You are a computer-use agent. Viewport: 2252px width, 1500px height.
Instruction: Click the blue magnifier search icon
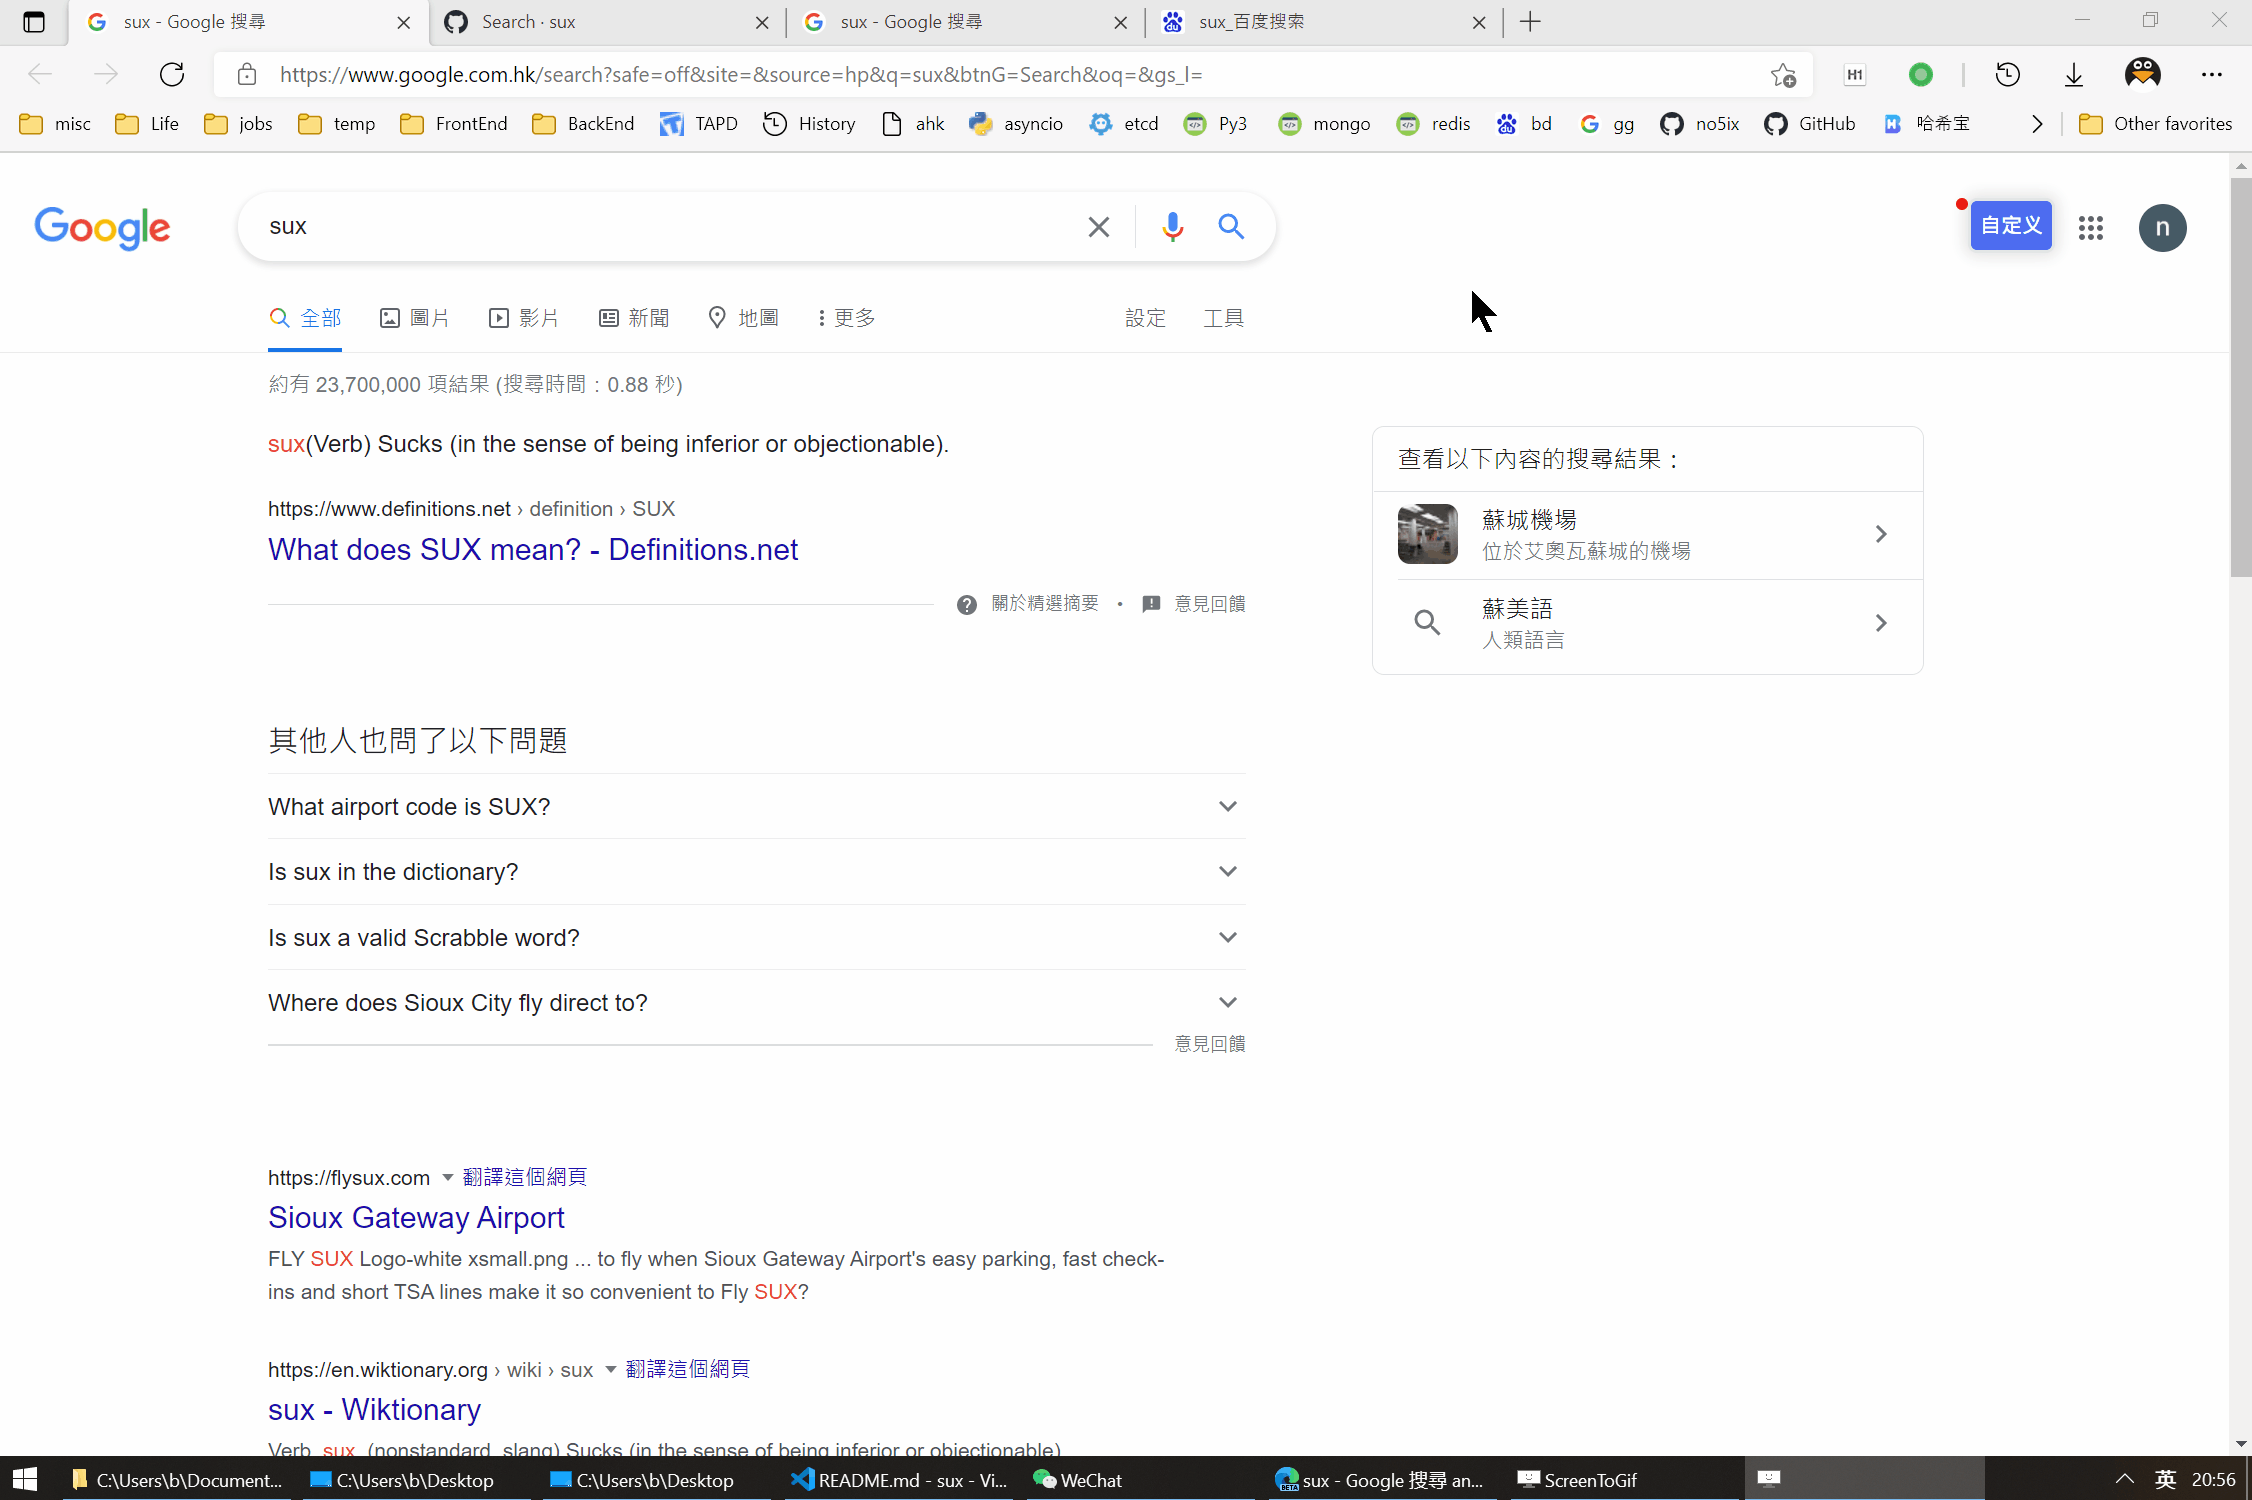pyautogui.click(x=1231, y=227)
